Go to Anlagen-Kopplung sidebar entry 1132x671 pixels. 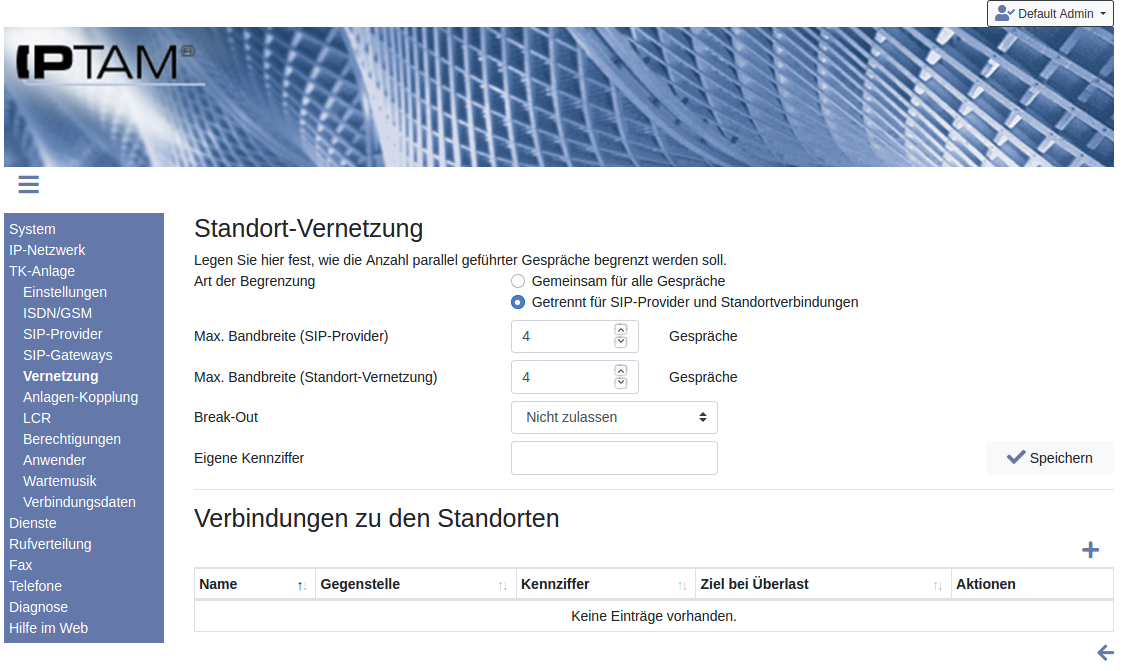(x=80, y=397)
